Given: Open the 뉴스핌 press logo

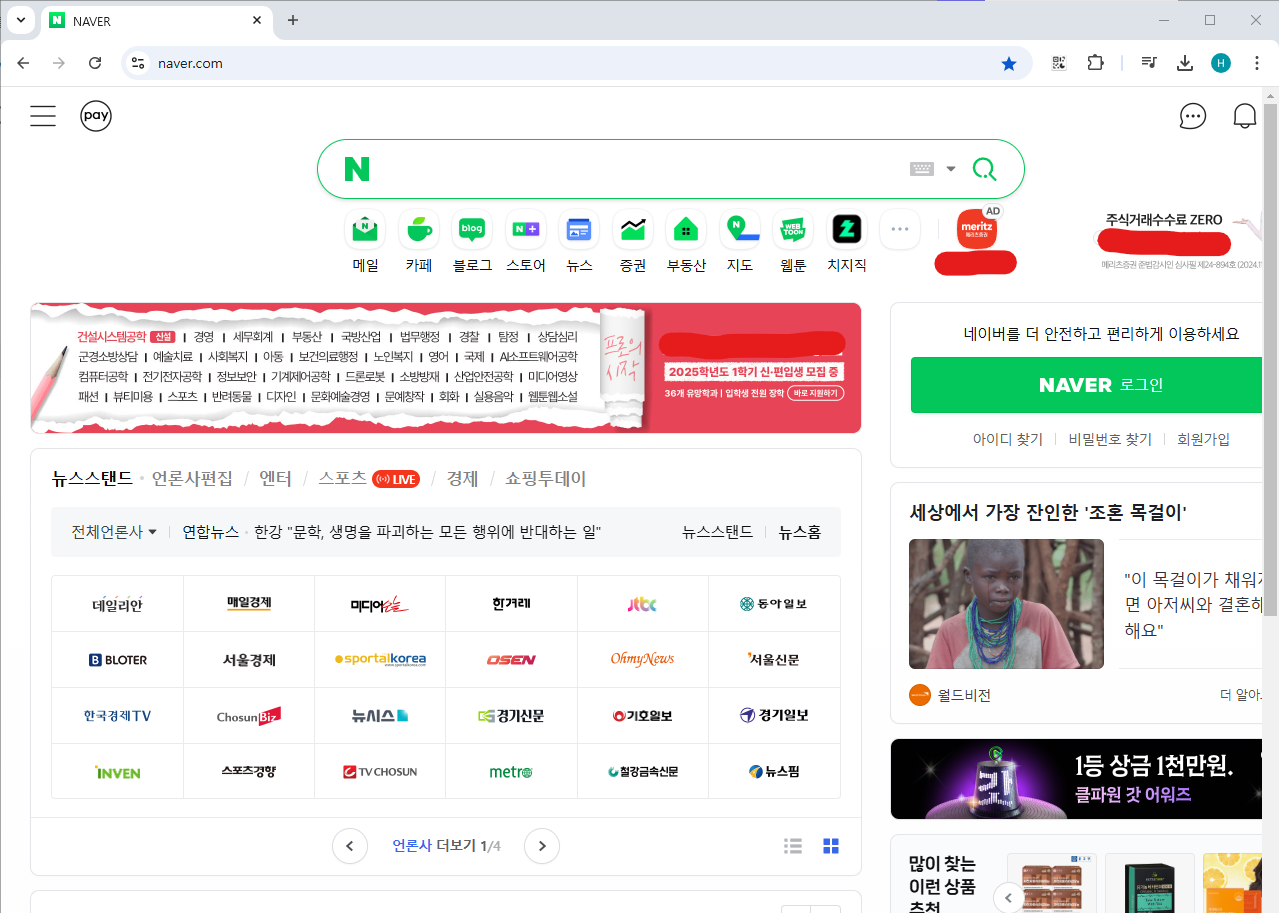Looking at the screenshot, I should (774, 772).
